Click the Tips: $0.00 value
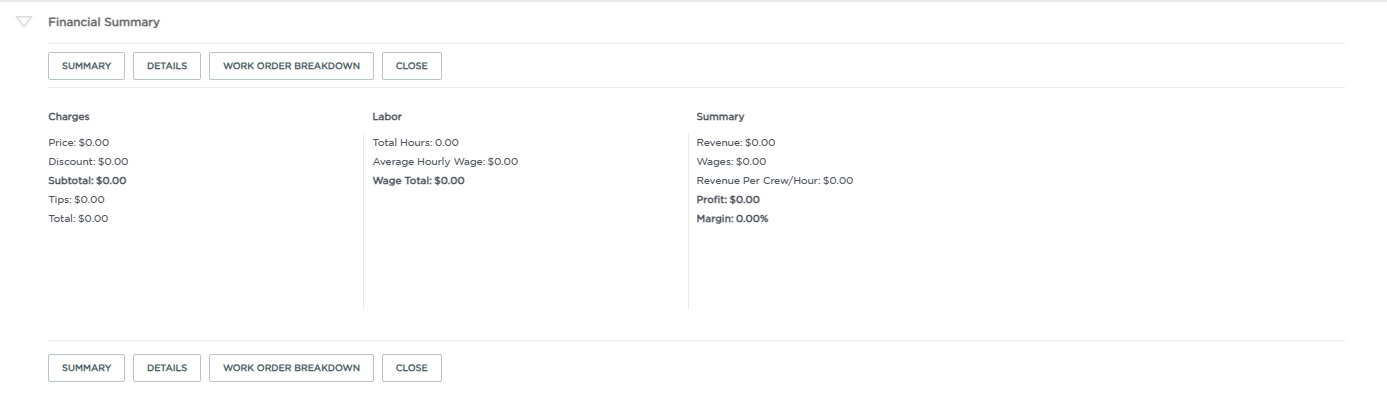 click(76, 200)
